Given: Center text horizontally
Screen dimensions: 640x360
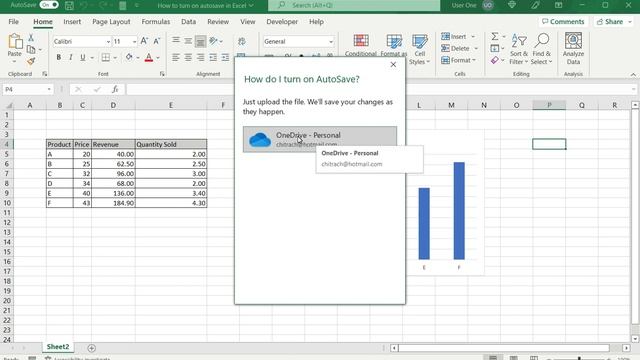Looking at the screenshot, I should [188, 58].
